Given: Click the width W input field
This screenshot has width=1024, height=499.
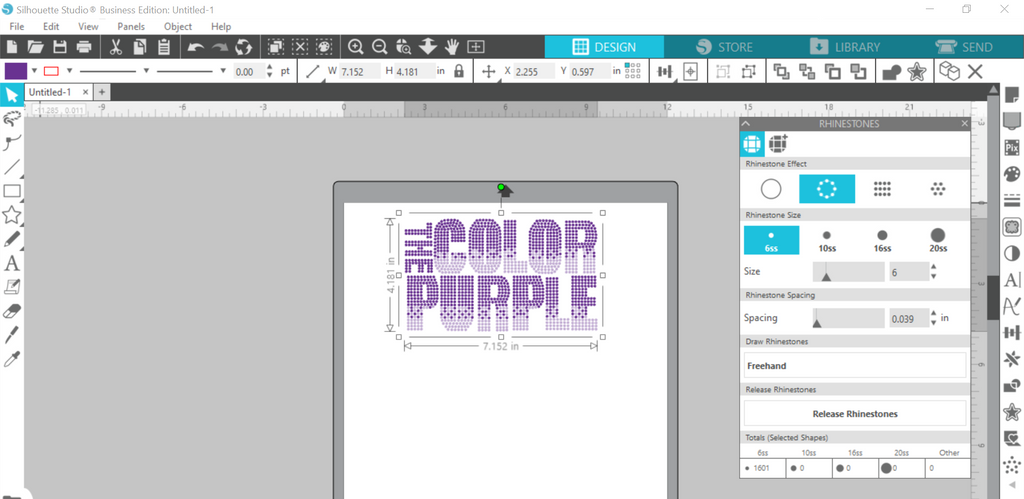Looking at the screenshot, I should pos(360,71).
